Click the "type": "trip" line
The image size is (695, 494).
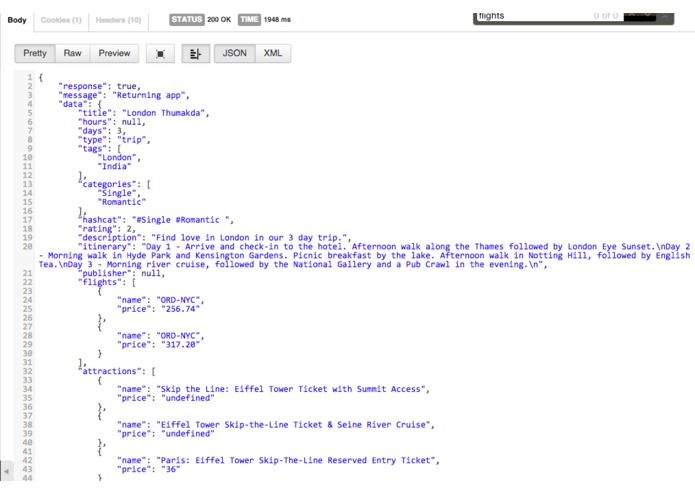[x=114, y=140]
